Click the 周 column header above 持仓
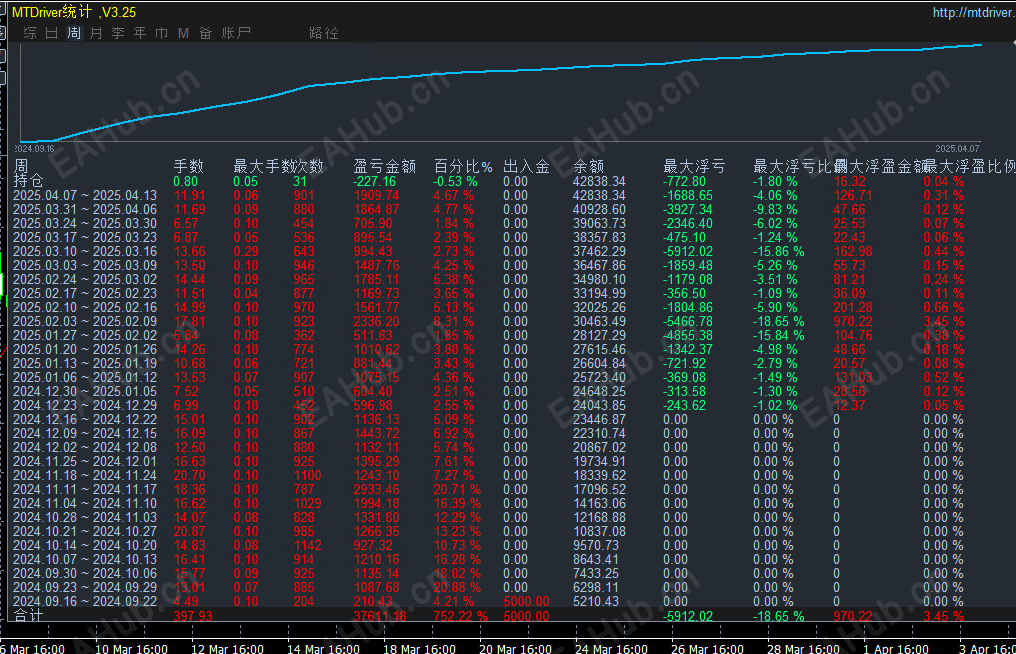The width and height of the screenshot is (1016, 654). click(x=21, y=167)
